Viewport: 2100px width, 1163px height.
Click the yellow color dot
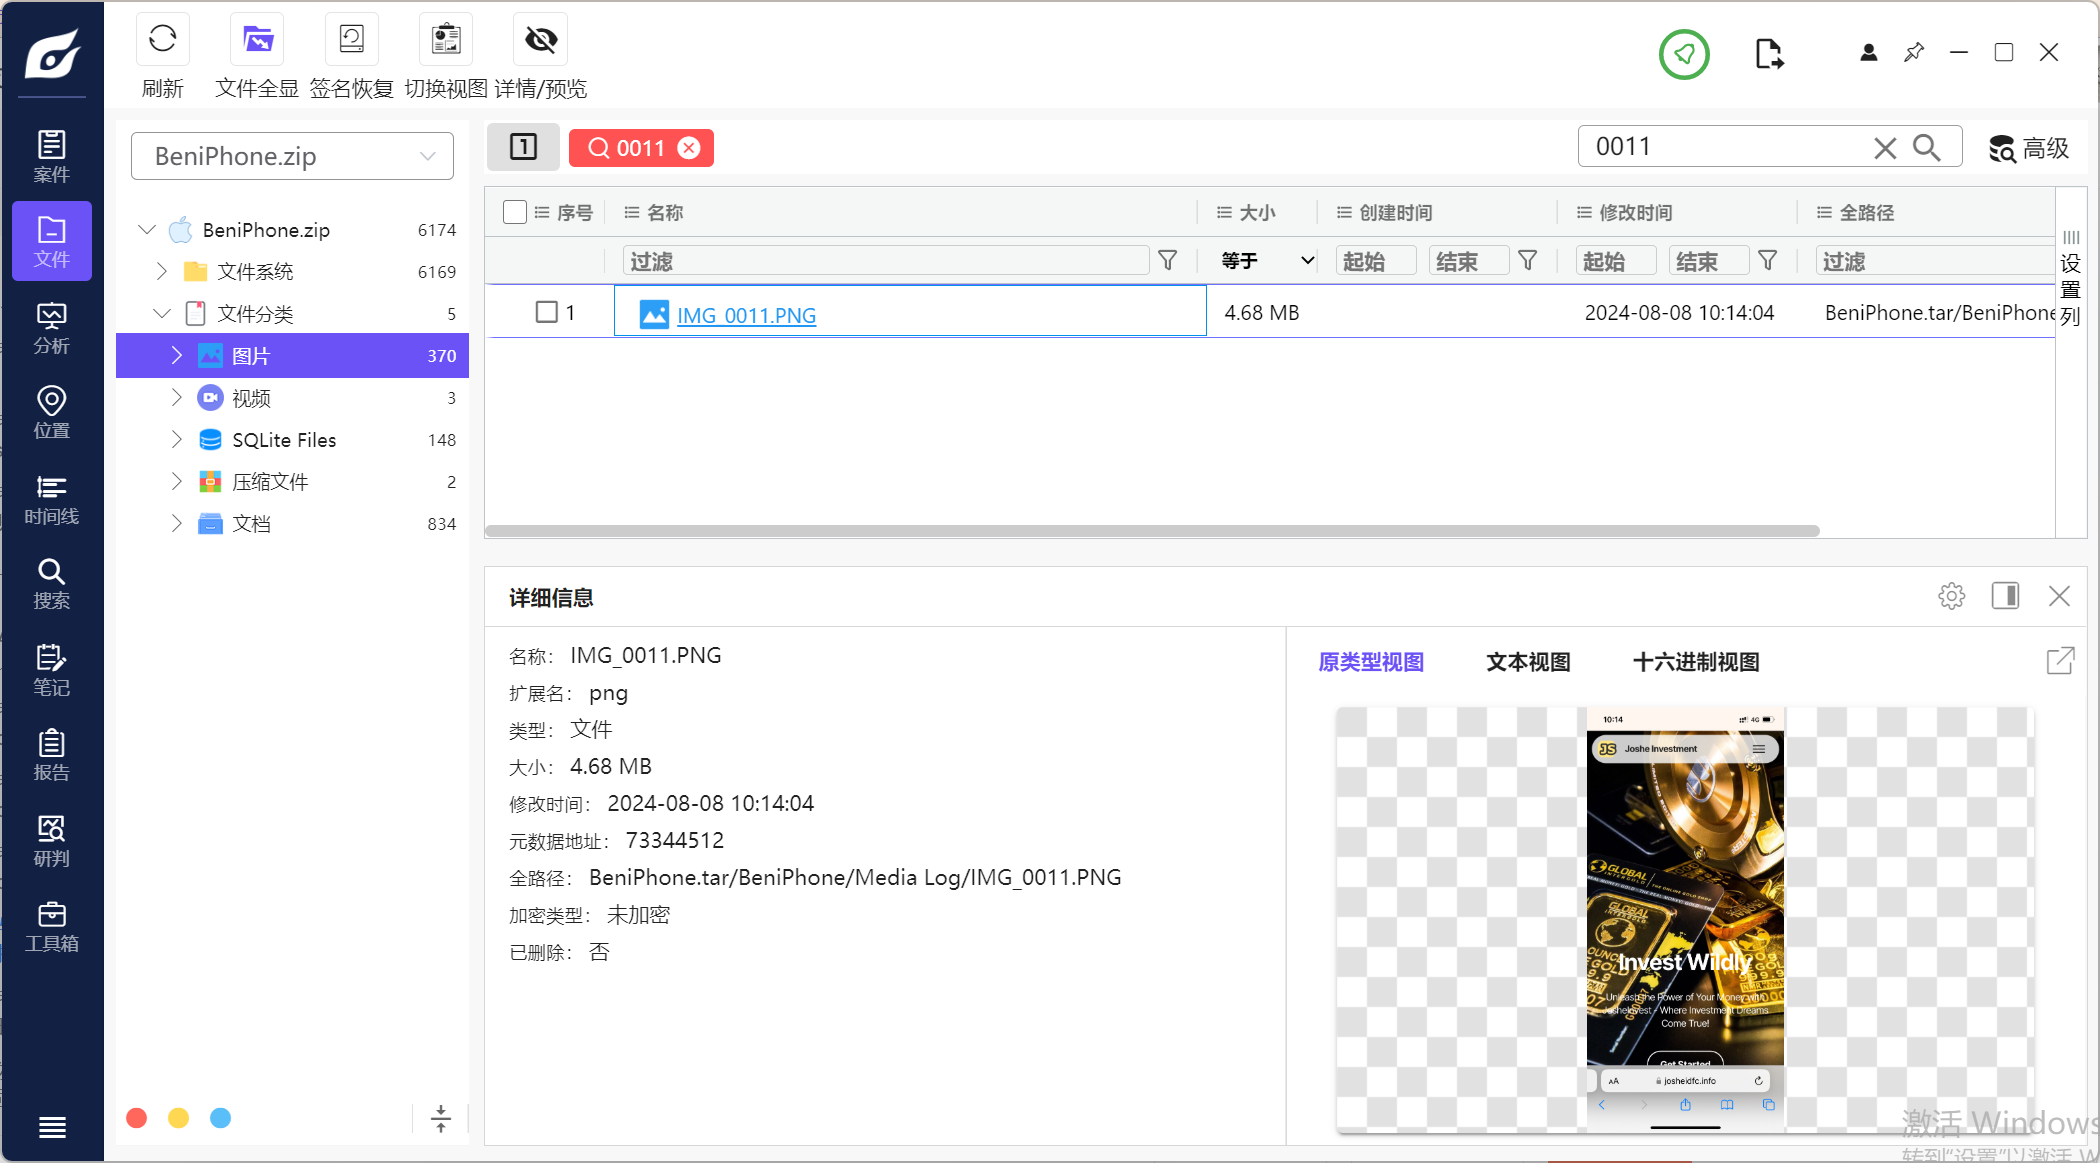(x=178, y=1118)
